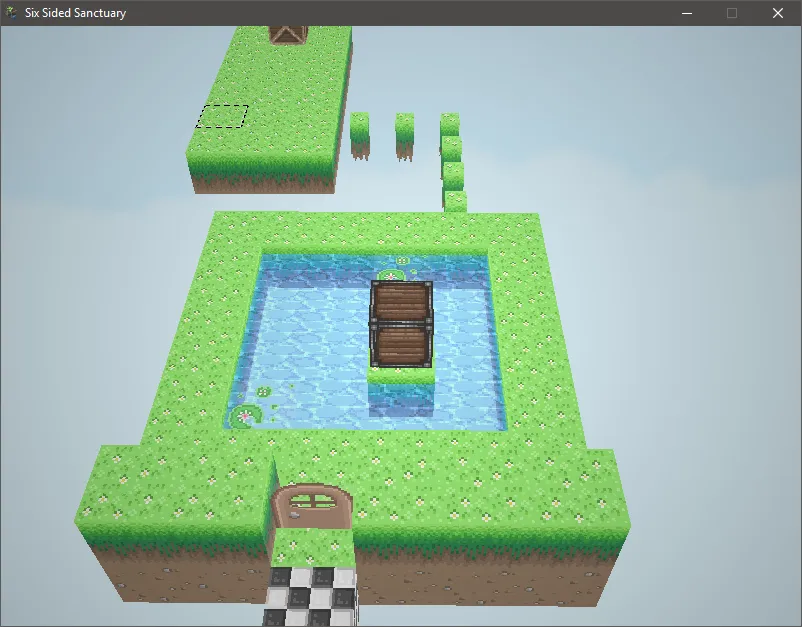Click the middle small floating grass block
Viewport: 802px width, 627px height.
click(x=404, y=129)
